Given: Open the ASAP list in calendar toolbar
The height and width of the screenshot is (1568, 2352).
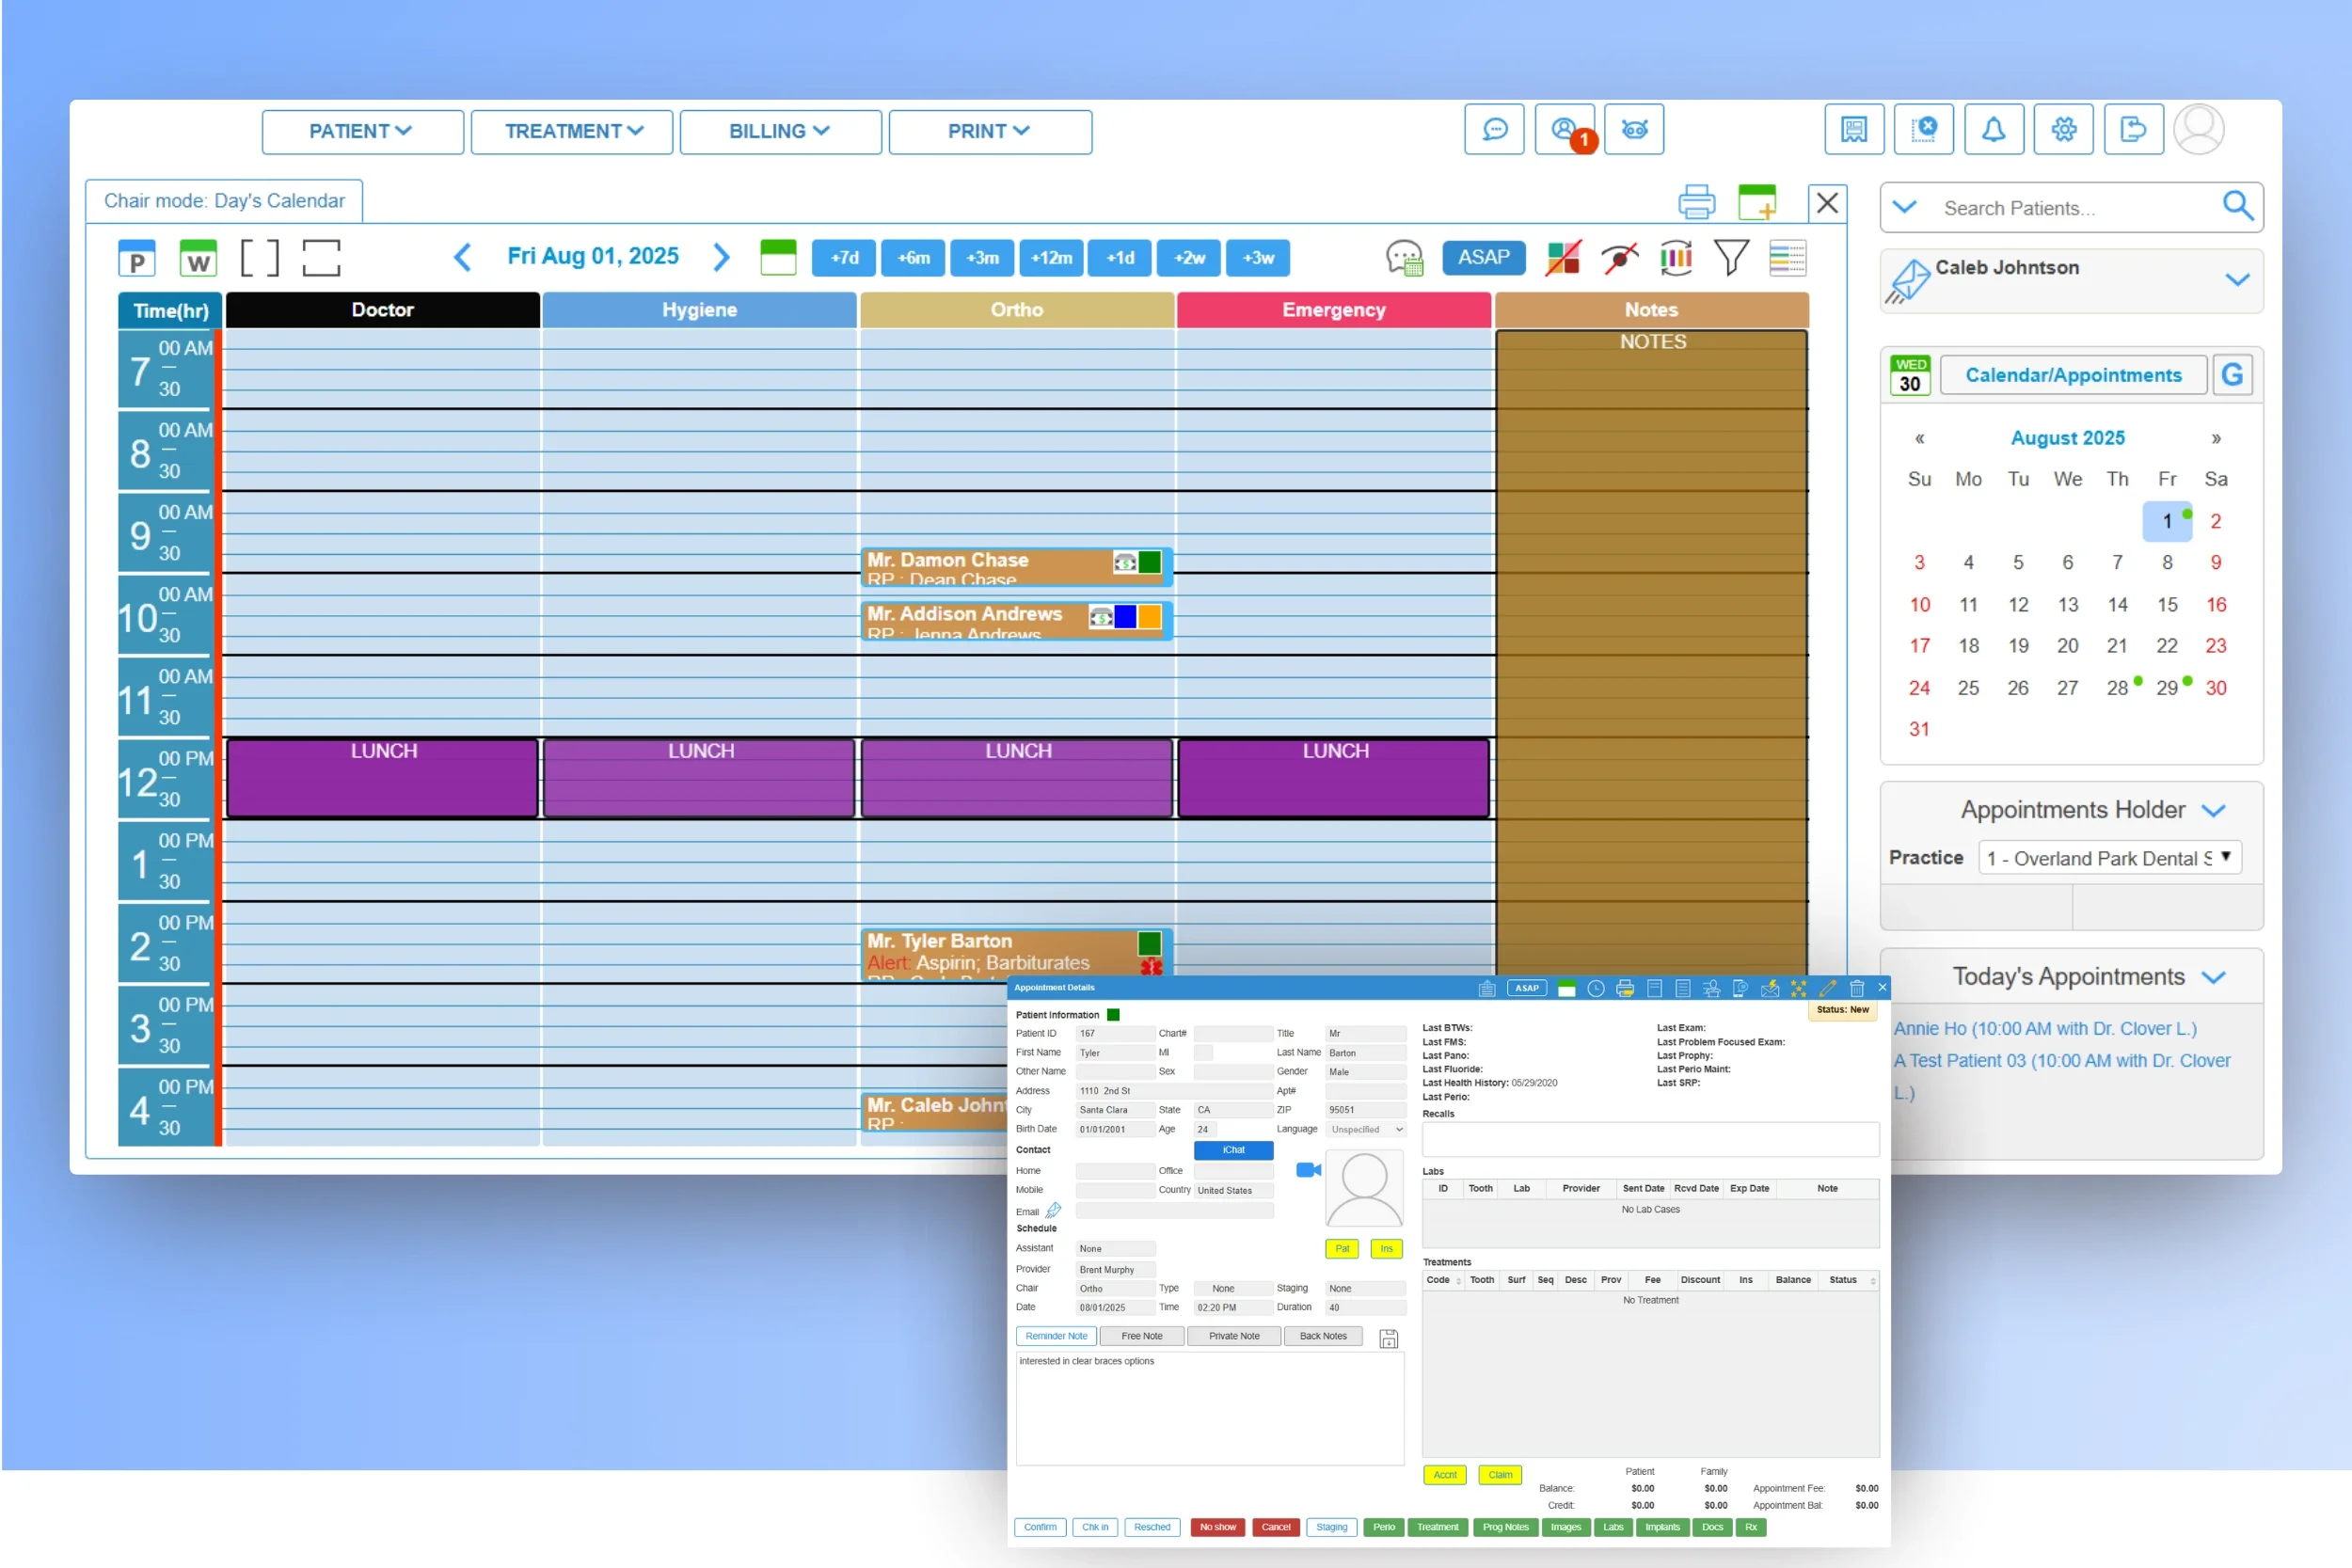Looking at the screenshot, I should 1483,258.
